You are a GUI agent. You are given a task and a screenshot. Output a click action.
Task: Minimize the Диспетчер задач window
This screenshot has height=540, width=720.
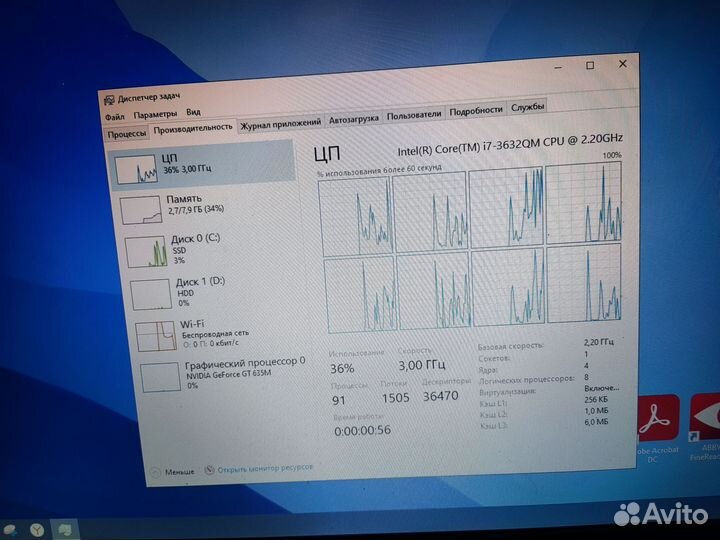558,68
